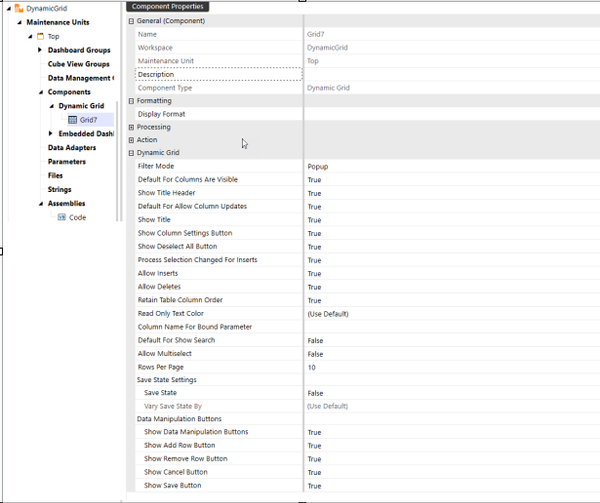600x503 pixels.
Task: Expand the Action section
Action: coord(132,140)
